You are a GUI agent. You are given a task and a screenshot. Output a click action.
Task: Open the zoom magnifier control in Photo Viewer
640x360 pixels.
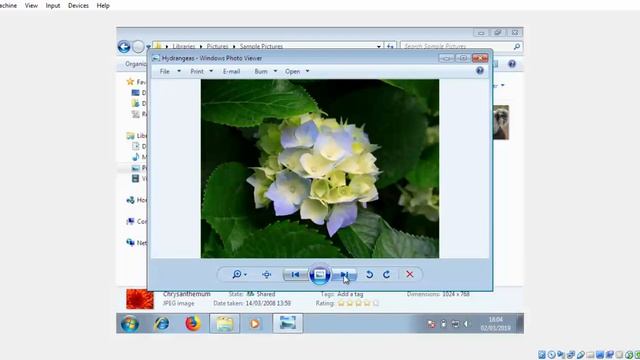pos(239,275)
